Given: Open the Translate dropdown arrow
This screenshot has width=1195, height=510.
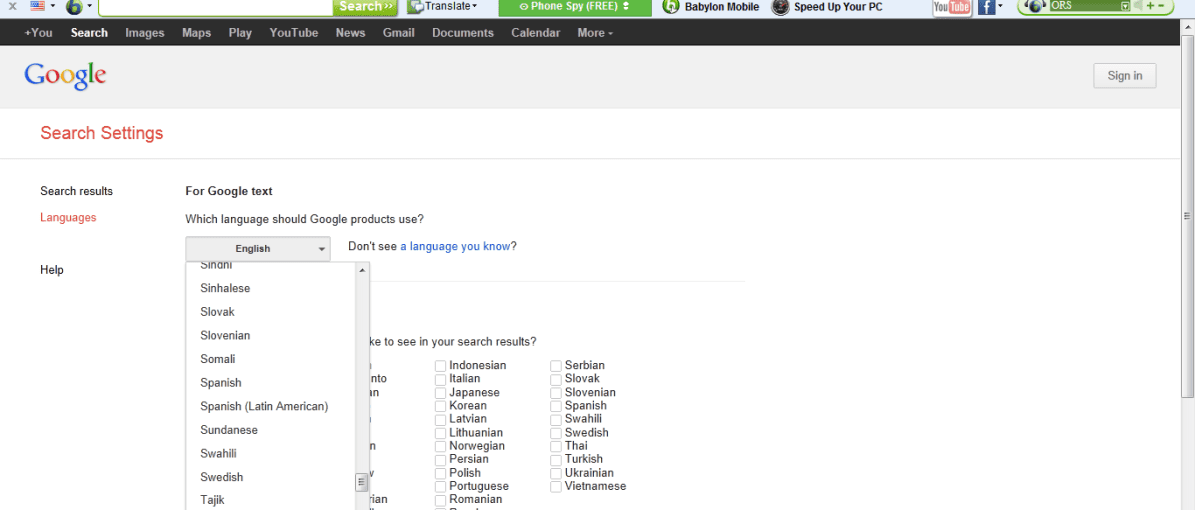Looking at the screenshot, I should pos(475,6).
